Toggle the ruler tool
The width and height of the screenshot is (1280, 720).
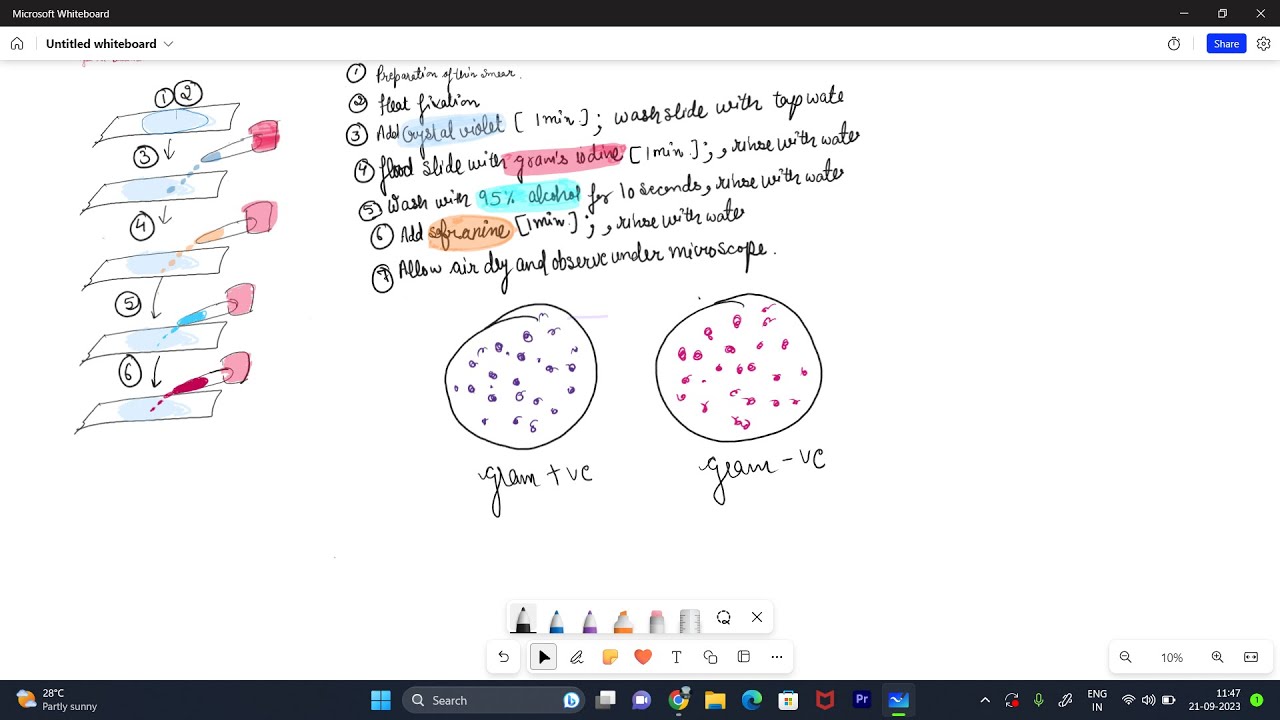pyautogui.click(x=690, y=621)
